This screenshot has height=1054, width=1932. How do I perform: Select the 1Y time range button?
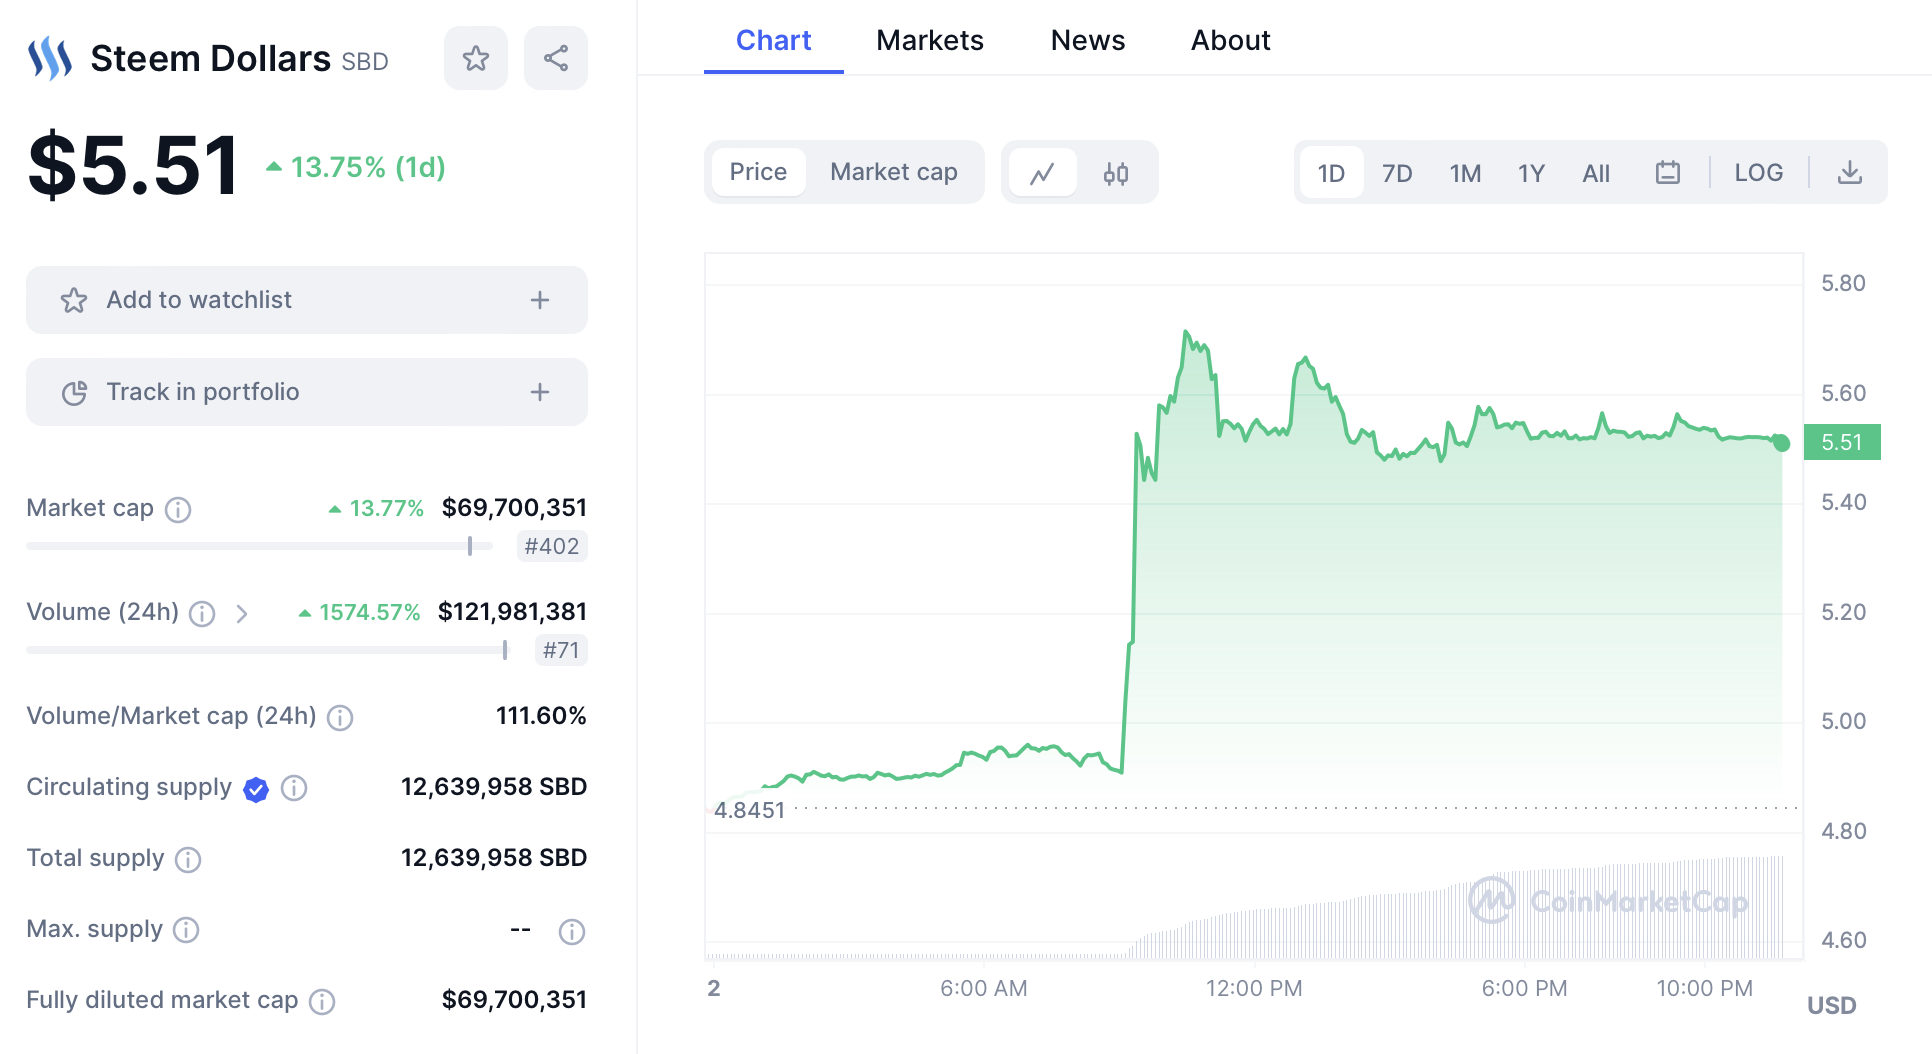[1531, 173]
